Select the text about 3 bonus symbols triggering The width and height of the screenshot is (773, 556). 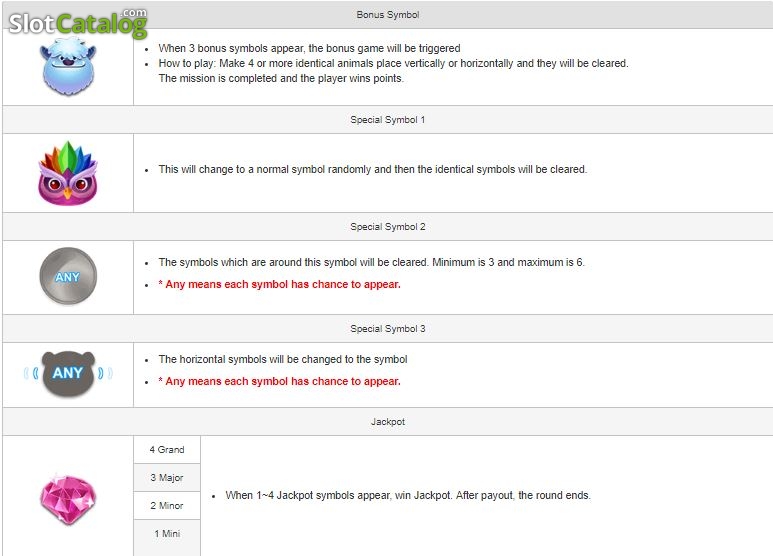click(309, 48)
